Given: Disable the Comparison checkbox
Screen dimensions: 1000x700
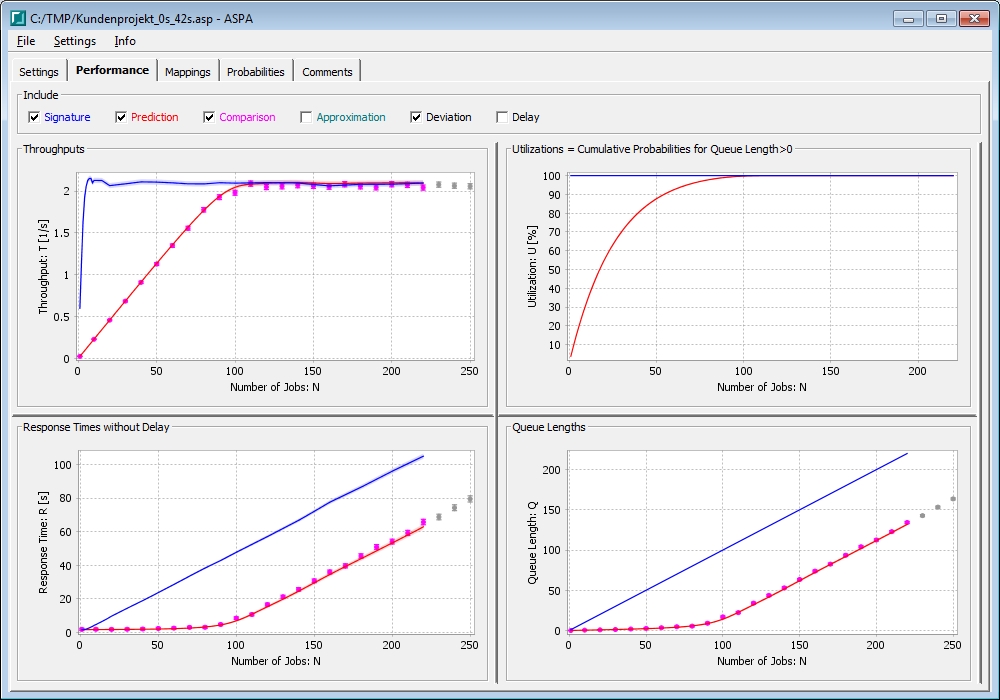Looking at the screenshot, I should point(209,117).
